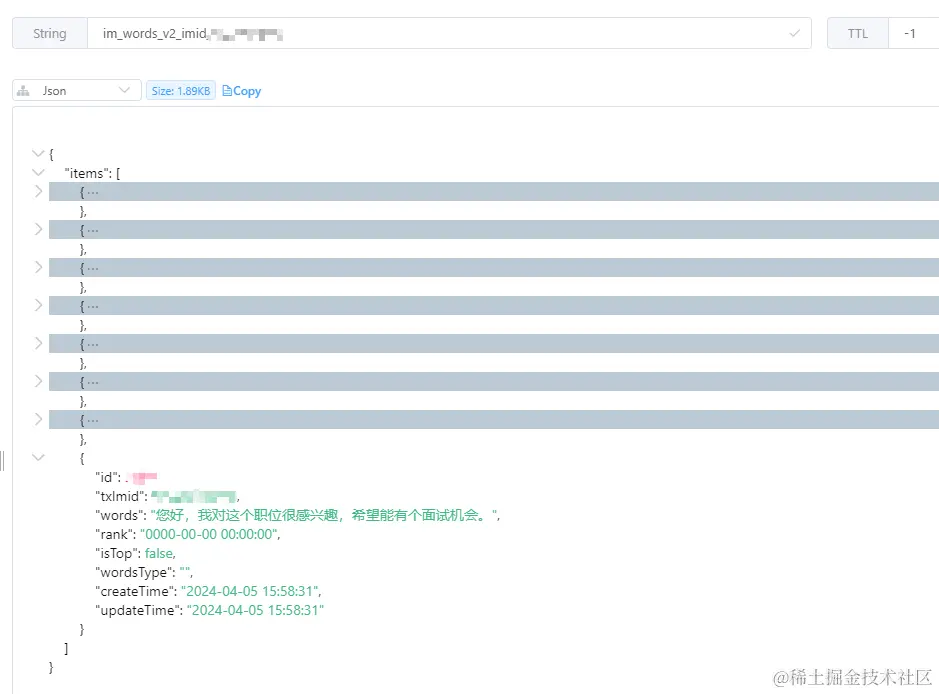Click the "txImid" key line
The height and width of the screenshot is (694, 939).
click(167, 496)
